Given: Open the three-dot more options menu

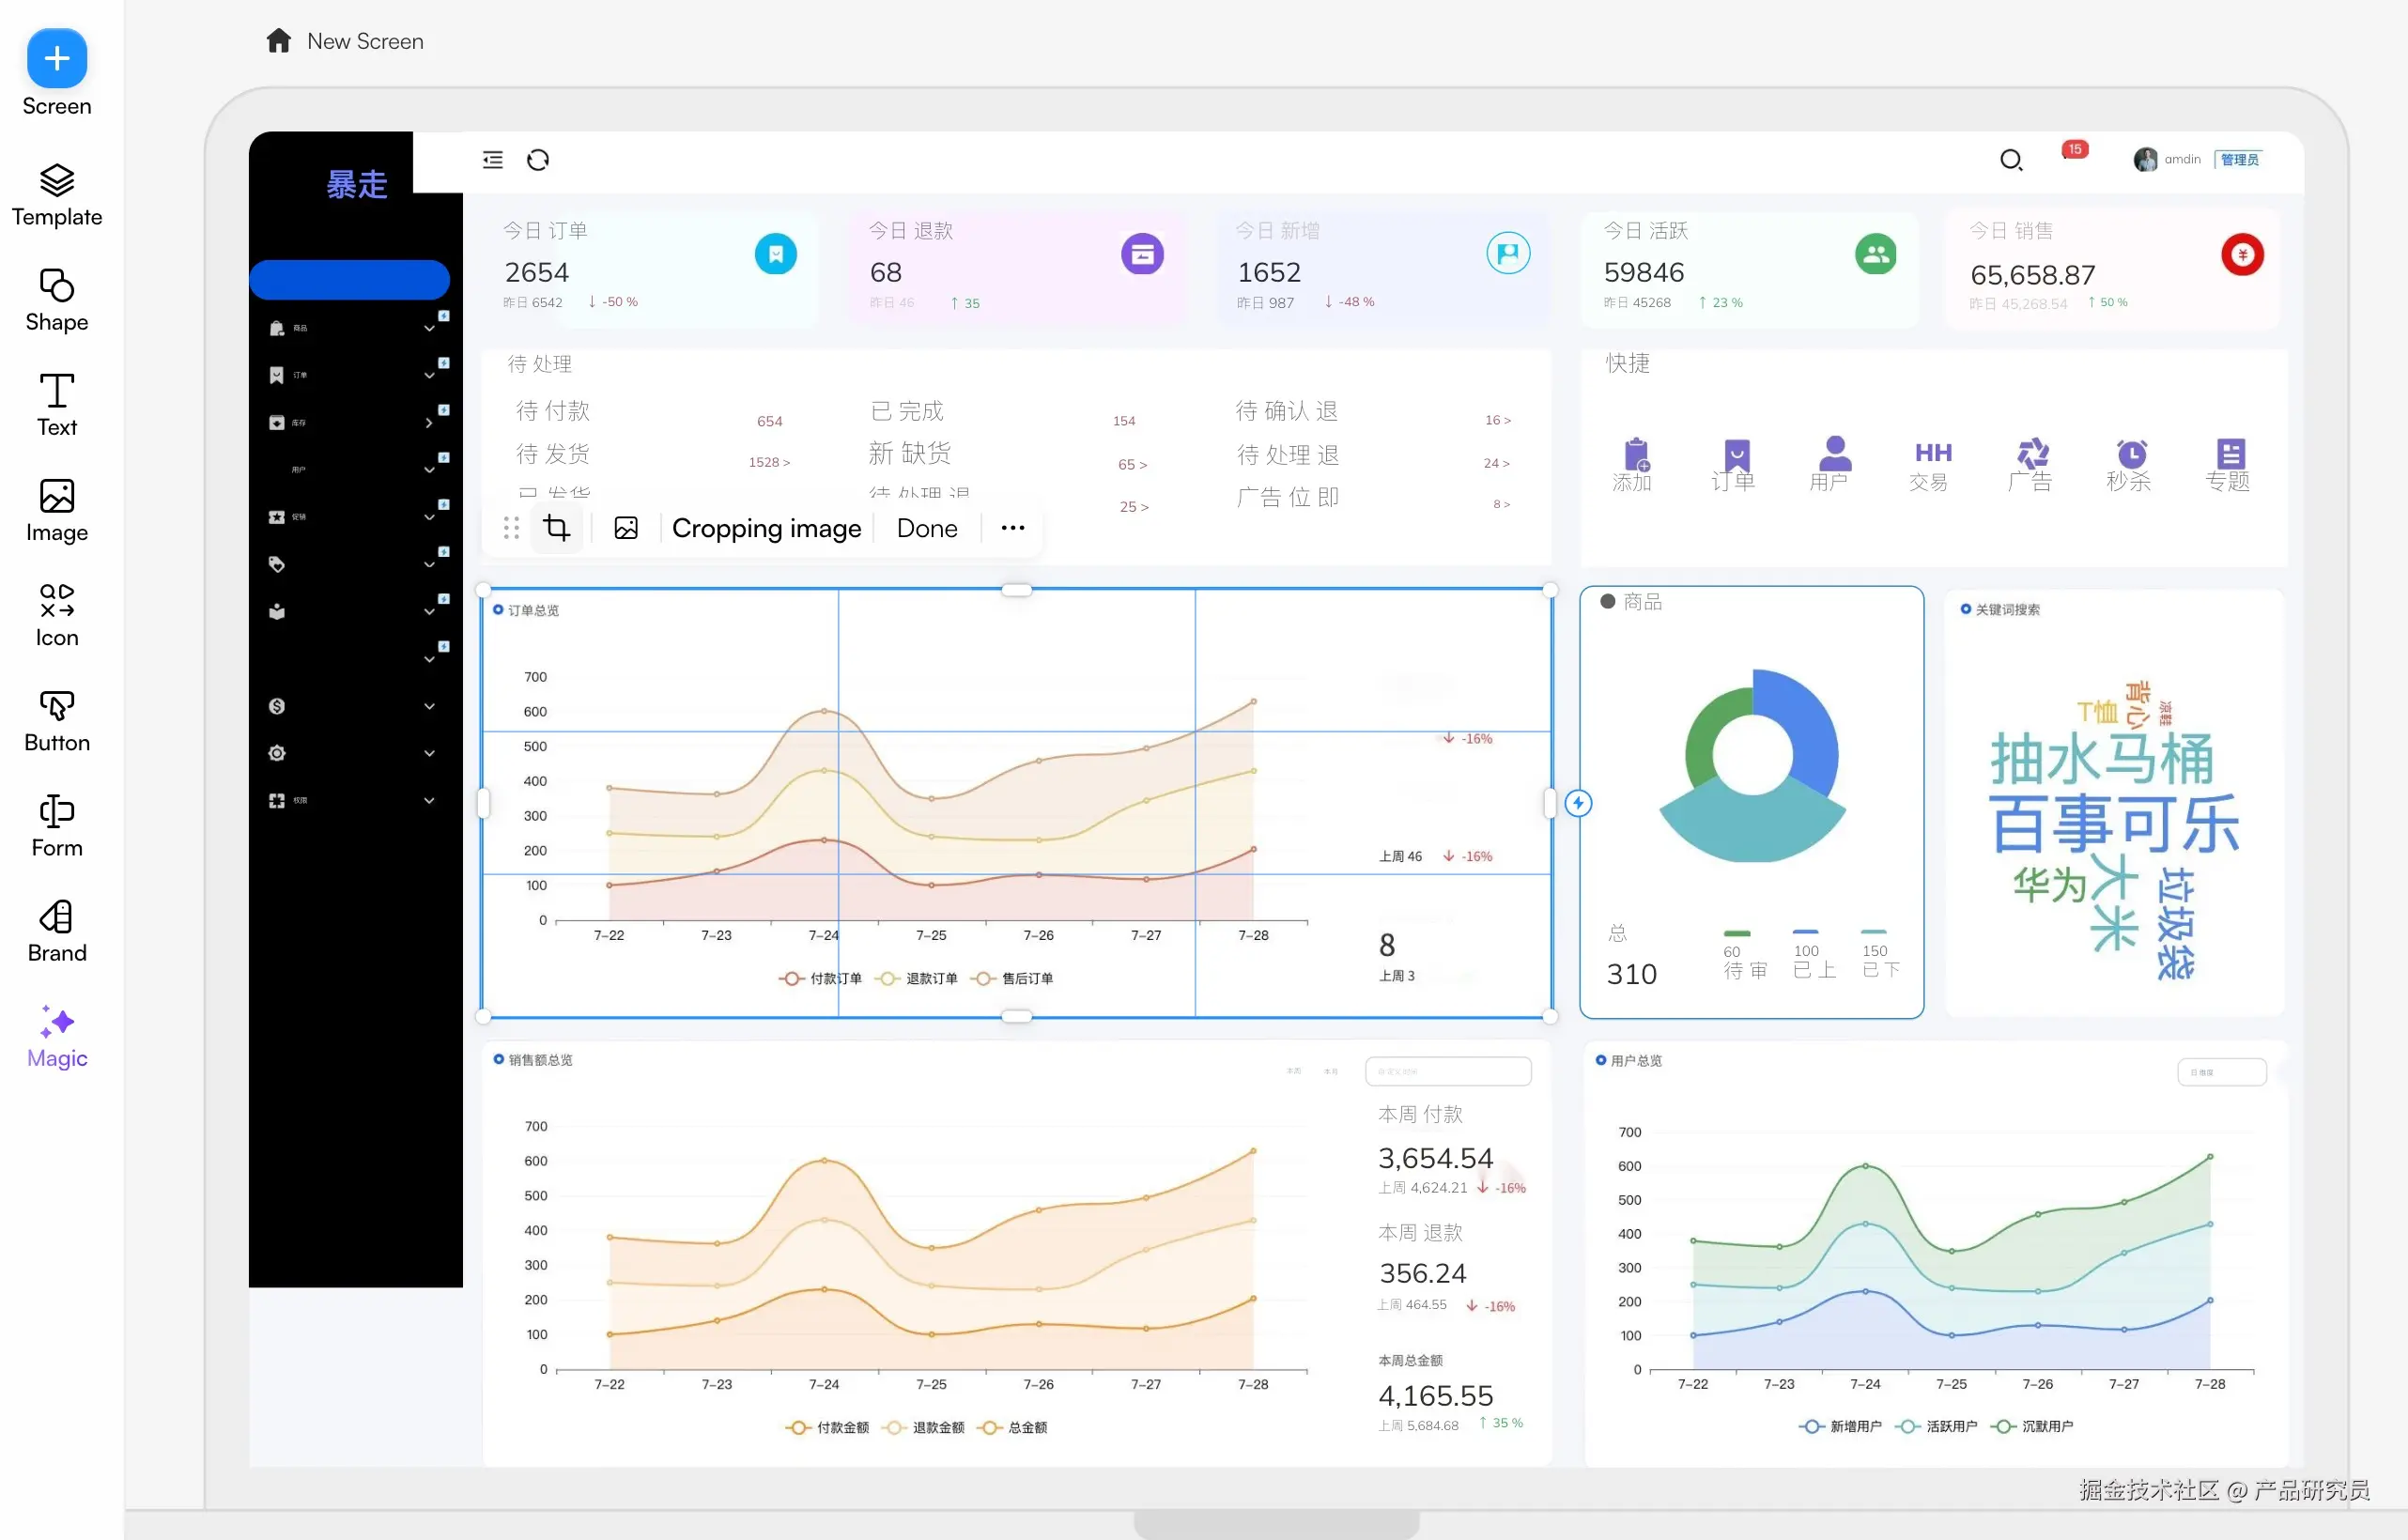Looking at the screenshot, I should 1012,528.
